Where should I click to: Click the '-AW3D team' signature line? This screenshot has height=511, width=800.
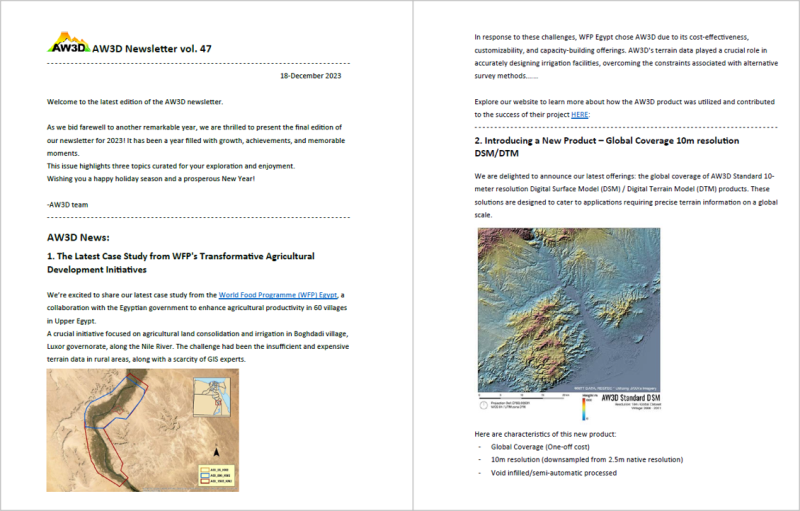click(x=67, y=205)
